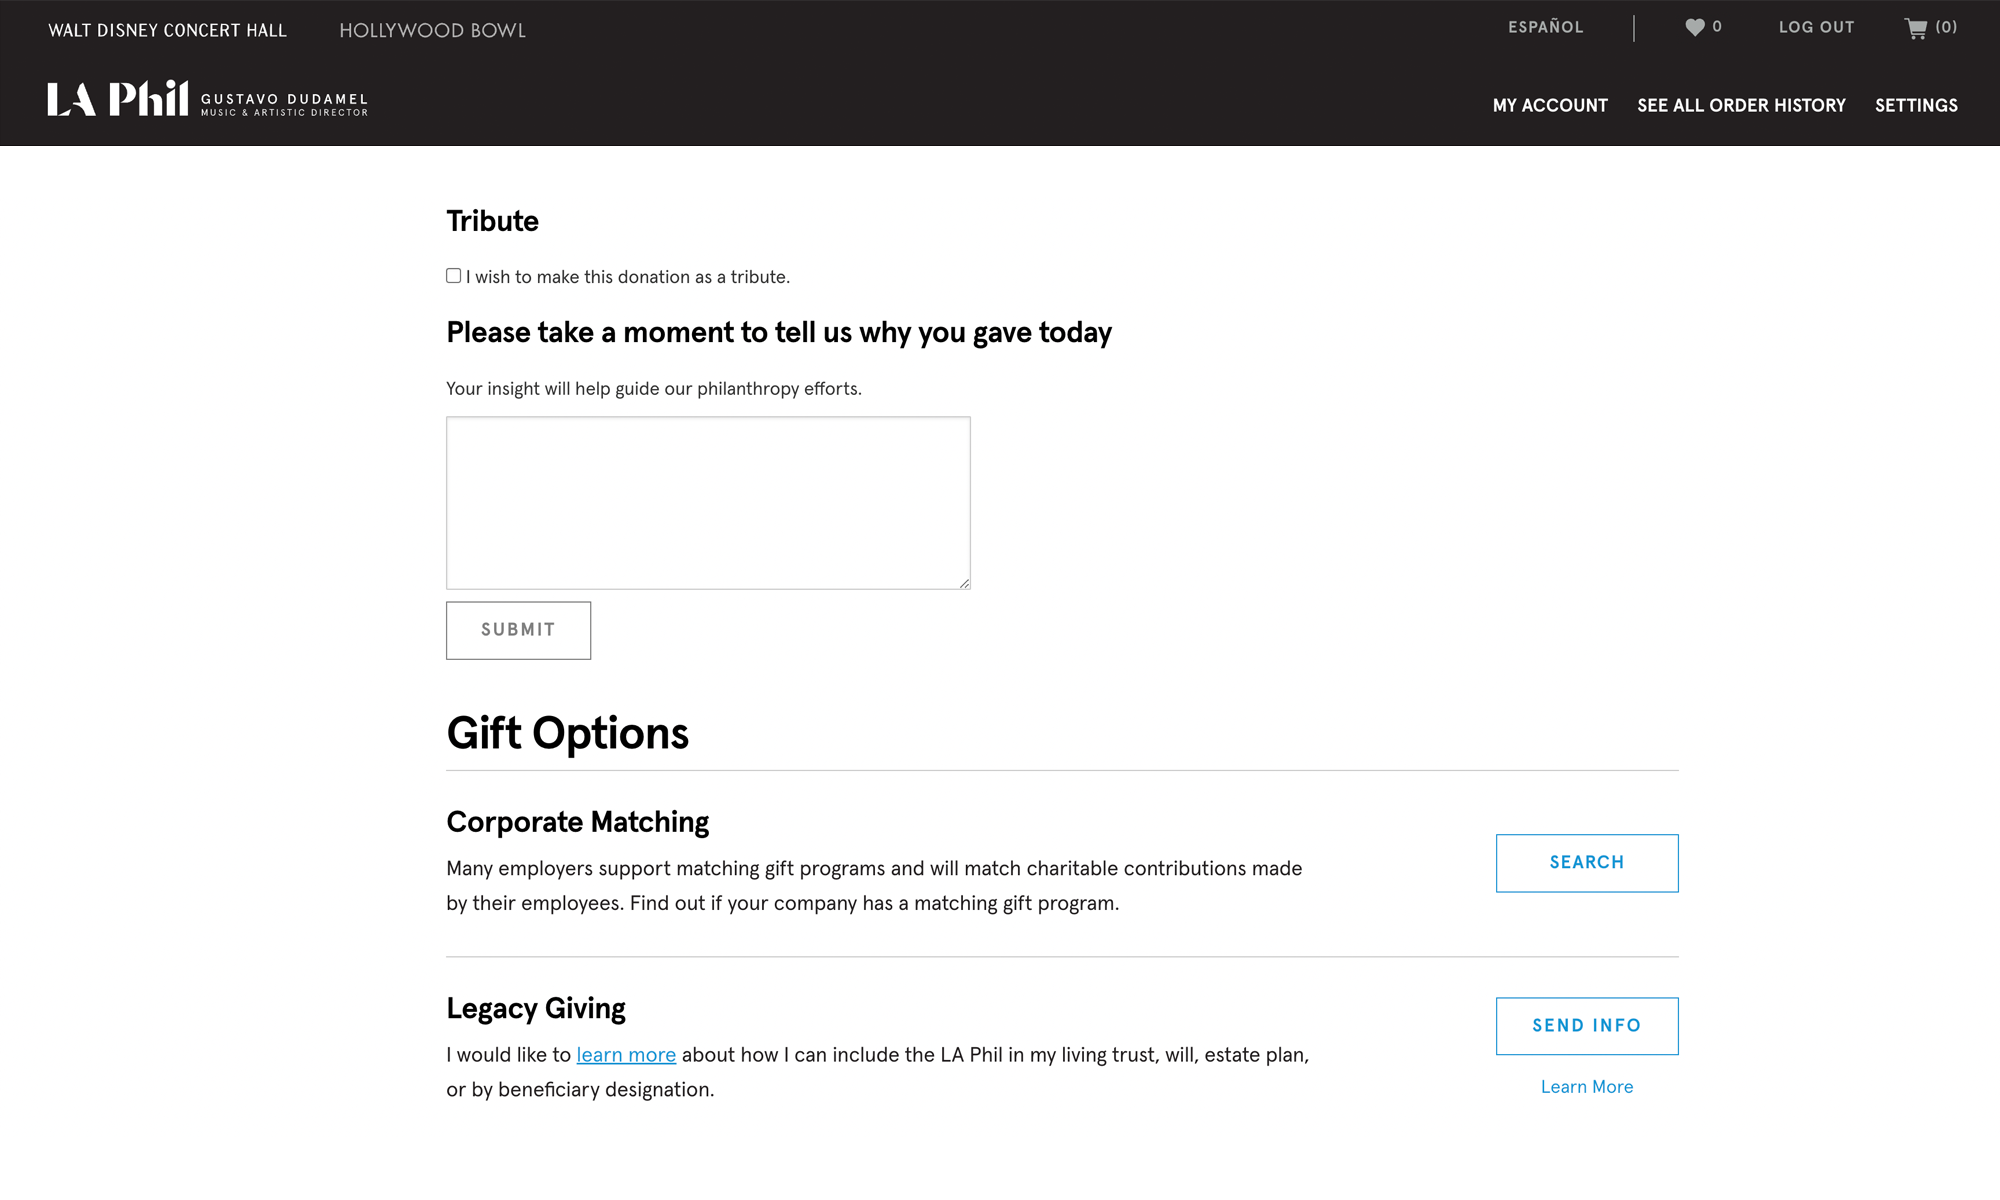Image resolution: width=2000 pixels, height=1200 pixels.
Task: Grab the textarea resize handle
Action: click(x=964, y=583)
